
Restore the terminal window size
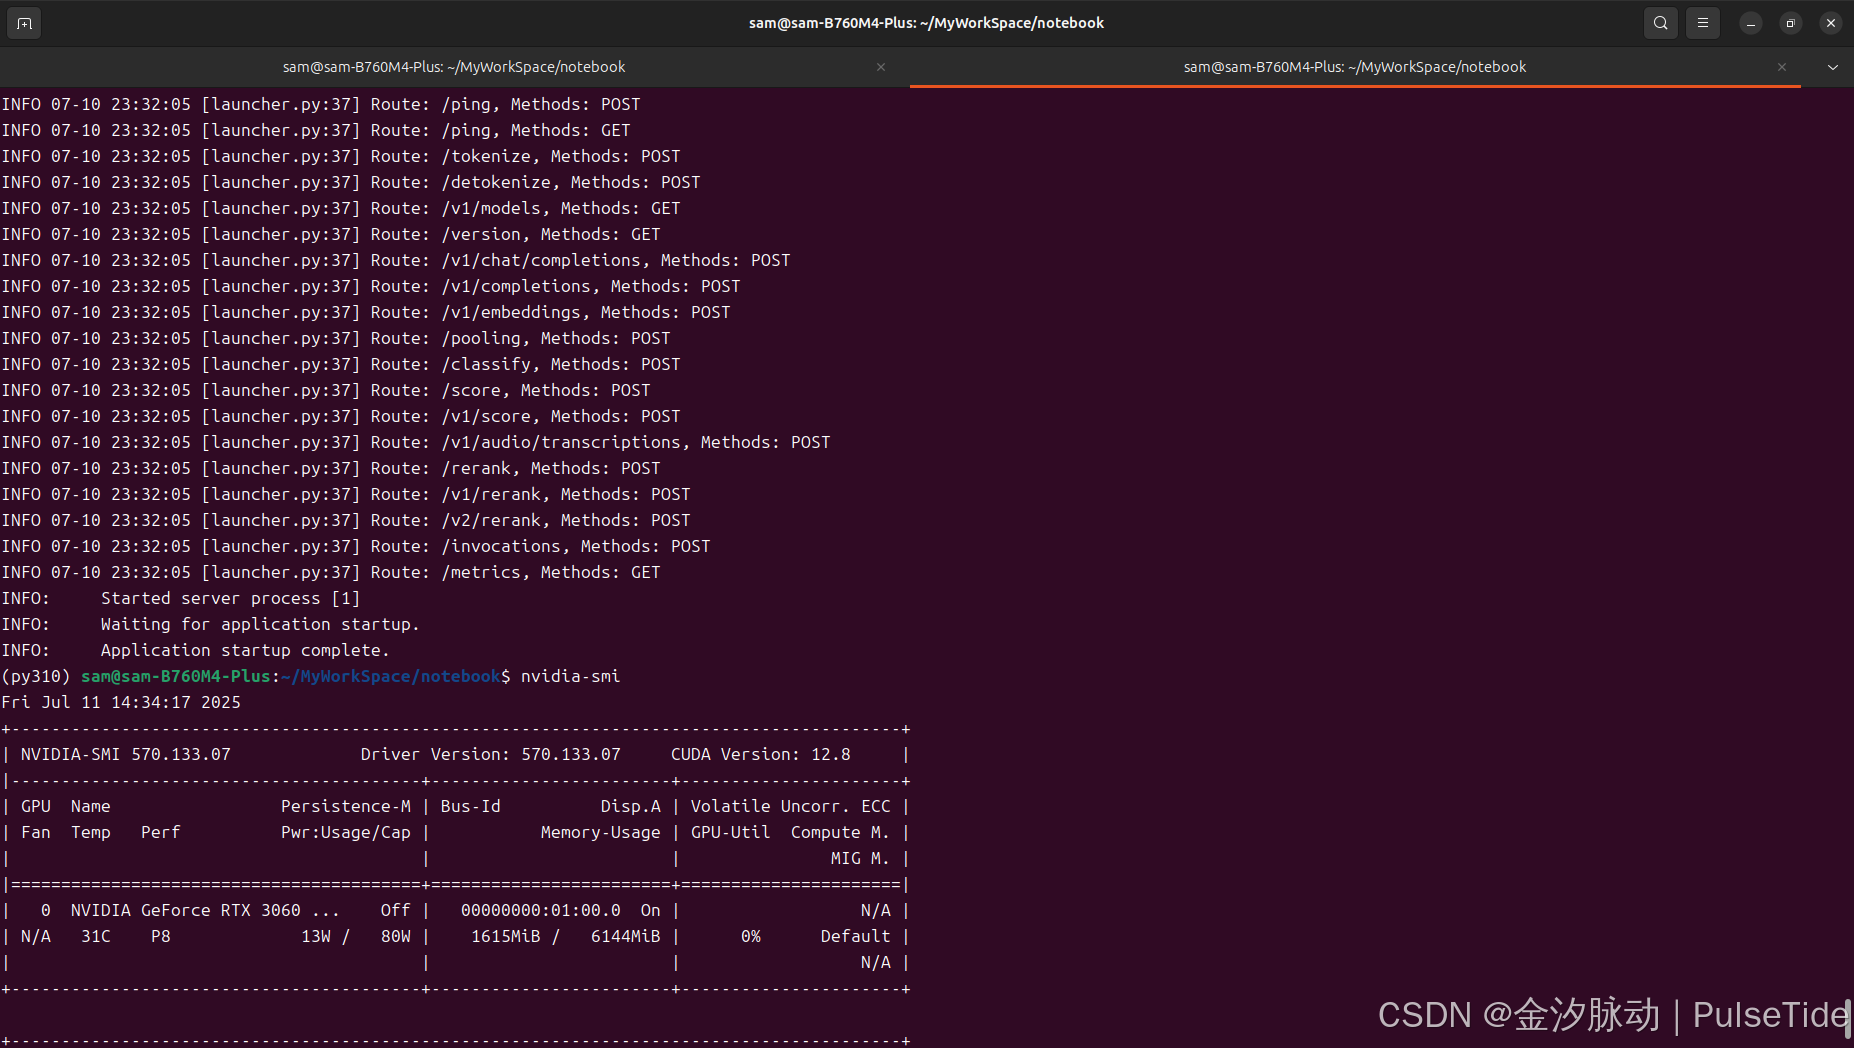tap(1791, 23)
